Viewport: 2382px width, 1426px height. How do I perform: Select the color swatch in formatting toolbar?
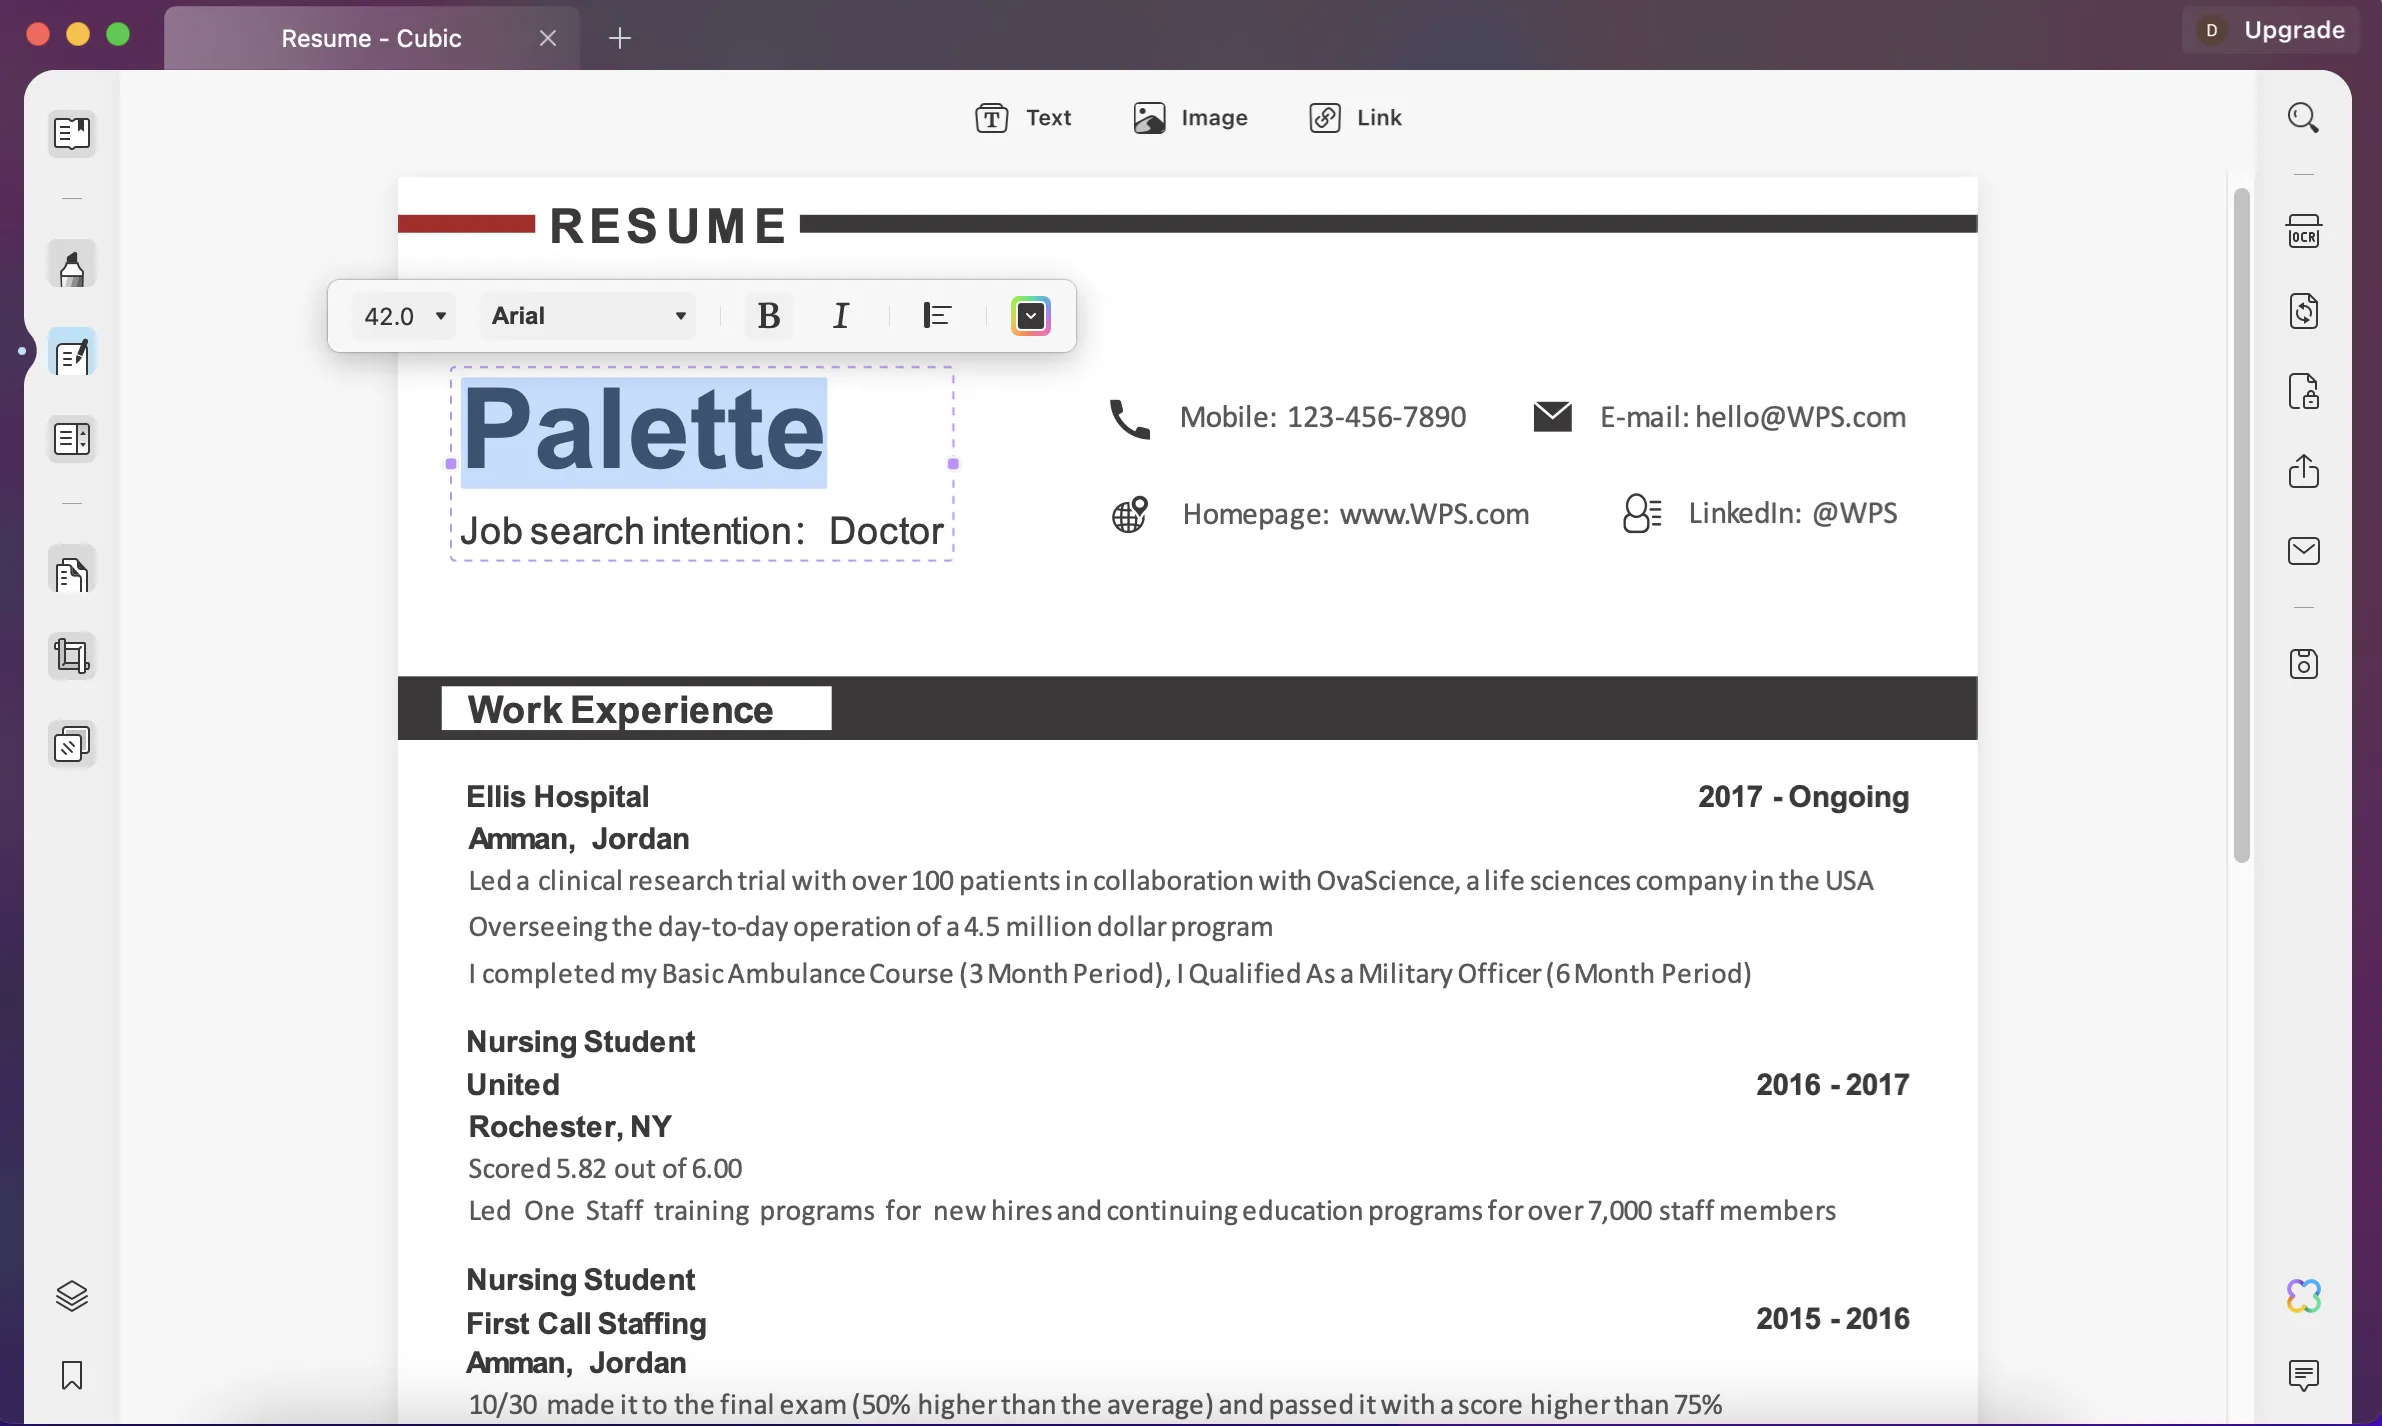click(1032, 314)
